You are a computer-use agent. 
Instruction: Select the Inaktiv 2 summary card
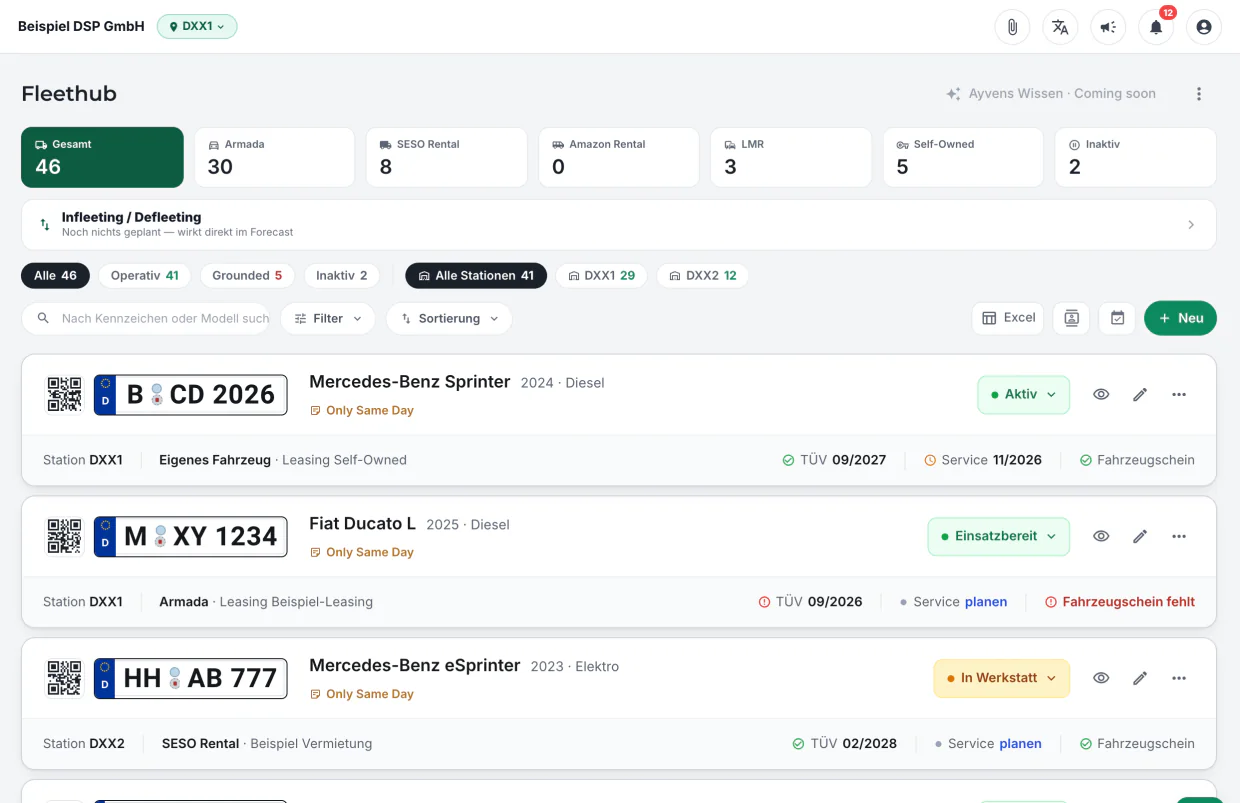click(1135, 157)
